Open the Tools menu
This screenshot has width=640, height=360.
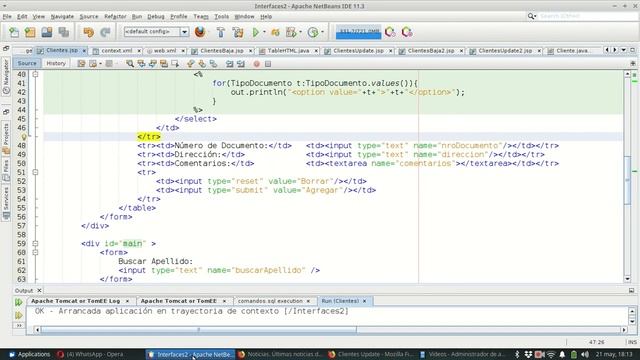(x=222, y=16)
